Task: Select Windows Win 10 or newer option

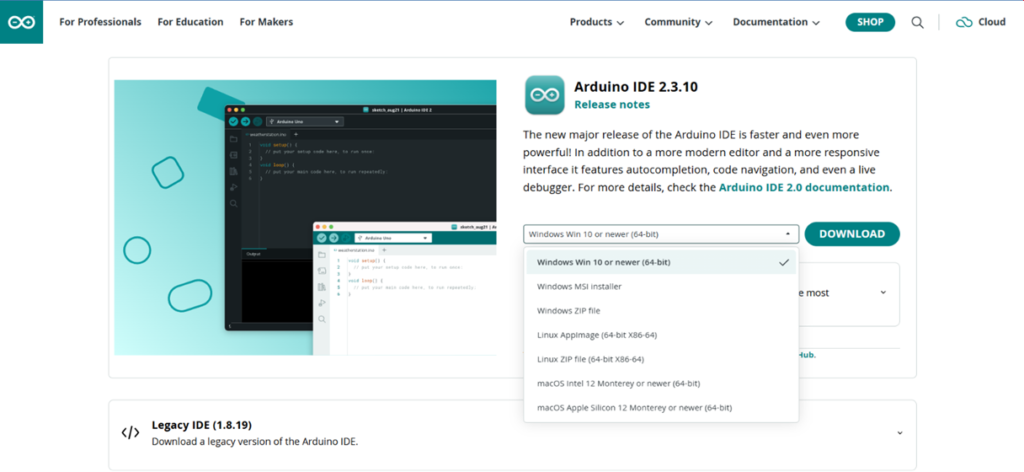Action: pos(661,262)
